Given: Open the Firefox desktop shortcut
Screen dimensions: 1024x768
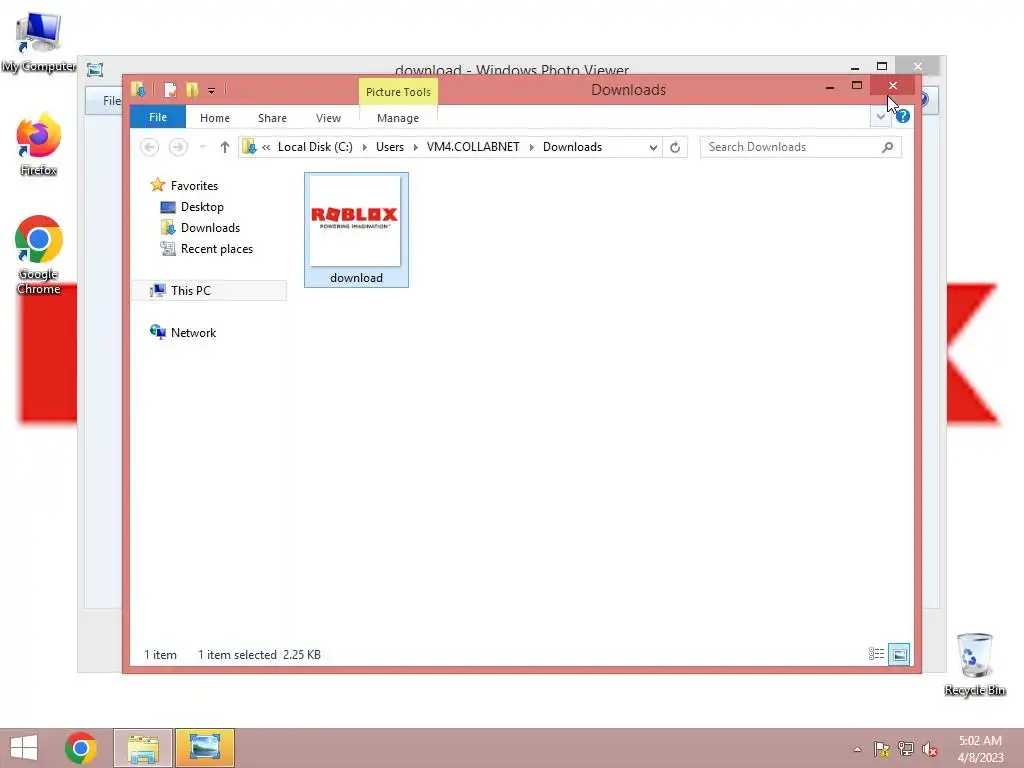Looking at the screenshot, I should pos(39,144).
